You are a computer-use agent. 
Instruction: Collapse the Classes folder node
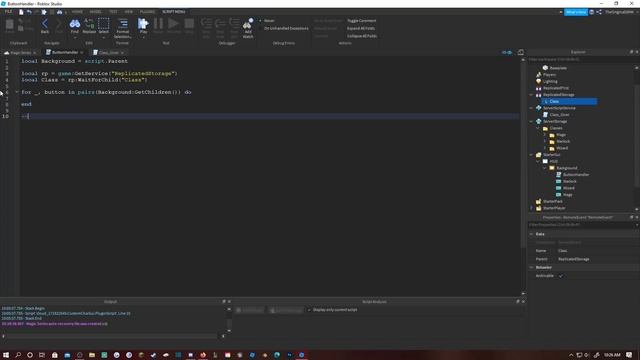coord(538,128)
